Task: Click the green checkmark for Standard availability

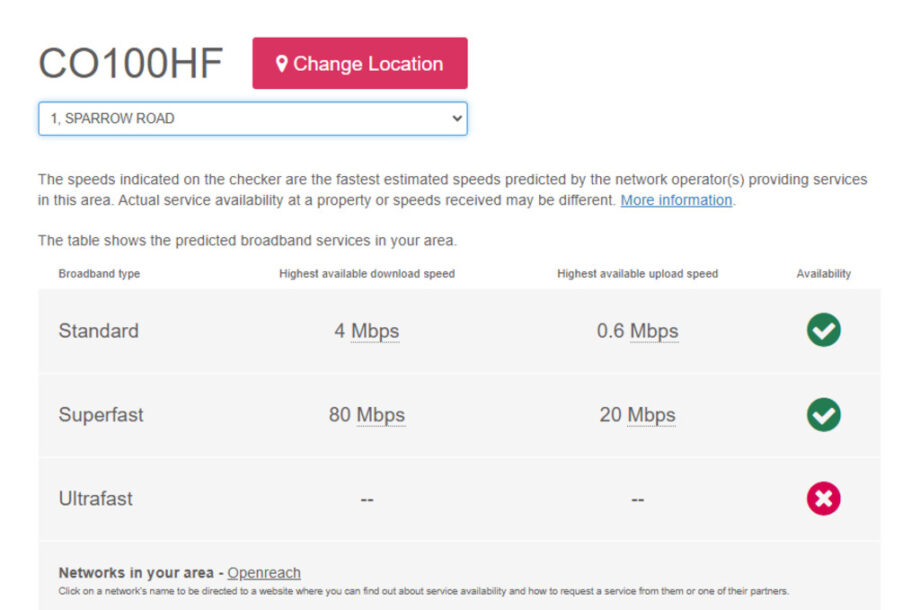Action: click(823, 330)
